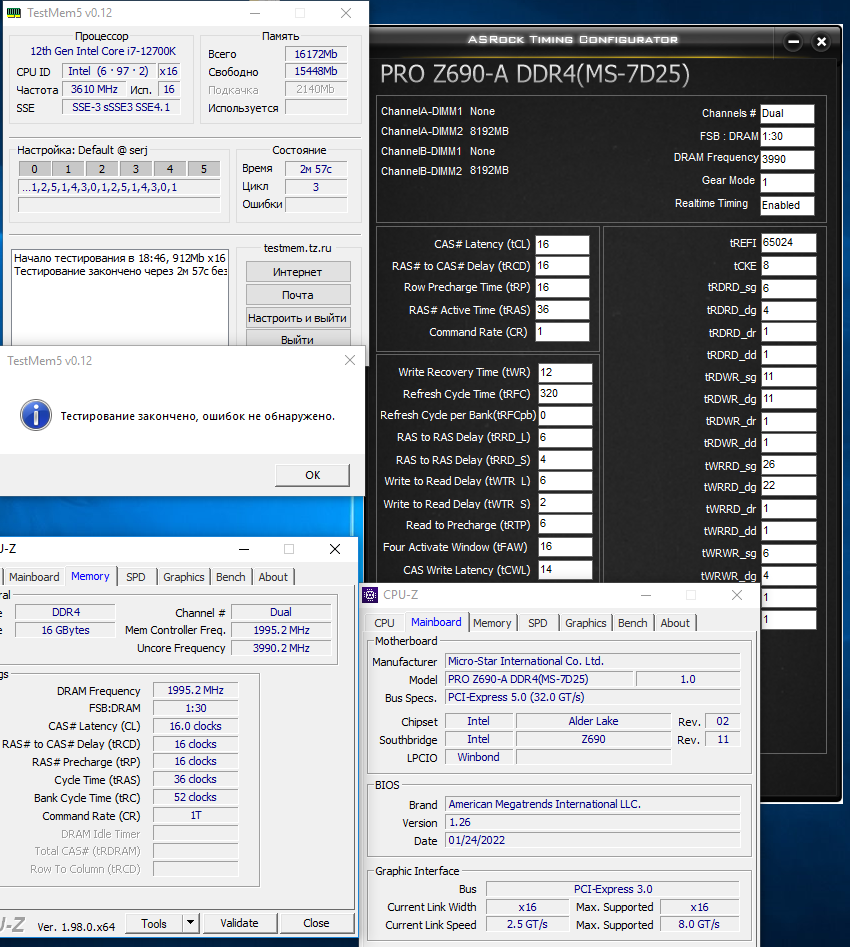Switch to the CPU tab in CPU-Z
The width and height of the screenshot is (850, 947).
(x=384, y=623)
